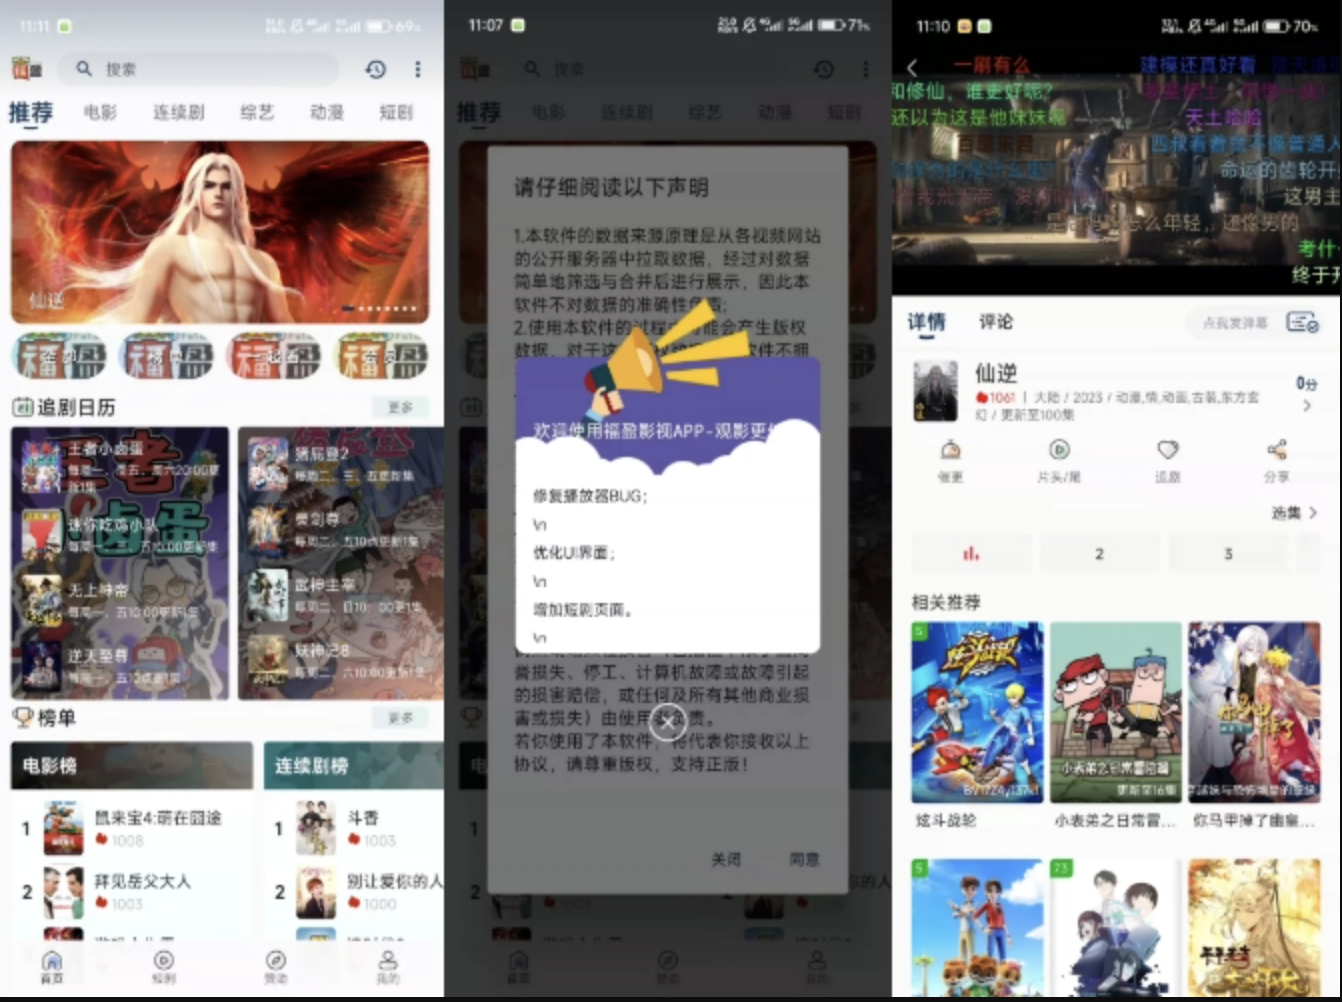Tap 同意 to accept the disclaimer
This screenshot has height=1002, width=1342.
[x=807, y=859]
